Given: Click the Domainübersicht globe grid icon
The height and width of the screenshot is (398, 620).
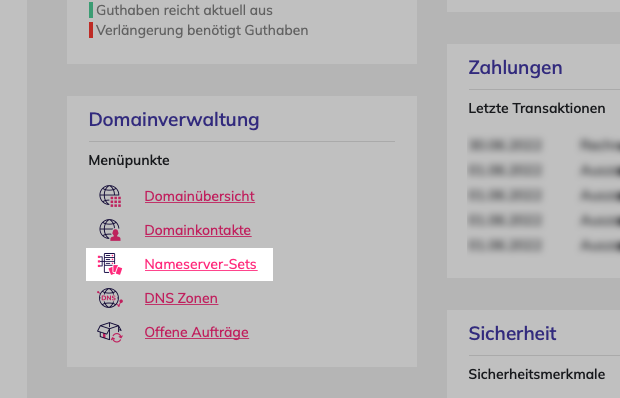Looking at the screenshot, I should (110, 196).
